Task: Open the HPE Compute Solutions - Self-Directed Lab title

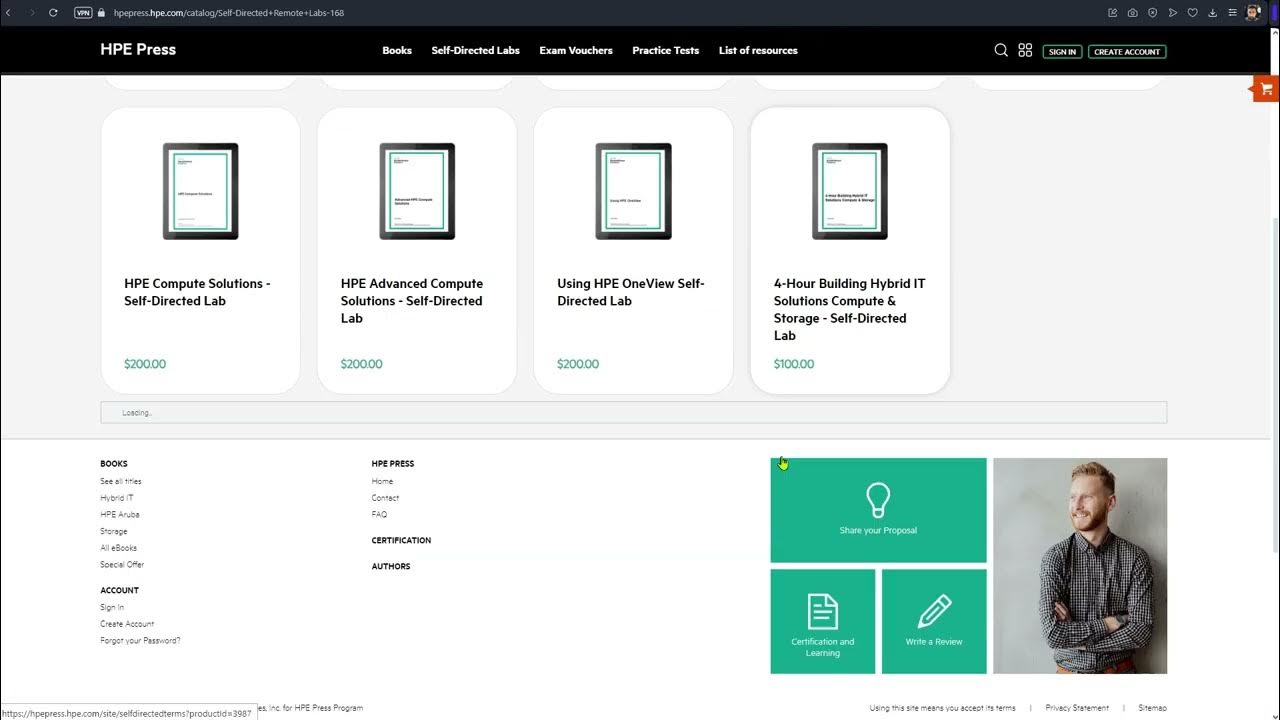Action: (x=197, y=292)
